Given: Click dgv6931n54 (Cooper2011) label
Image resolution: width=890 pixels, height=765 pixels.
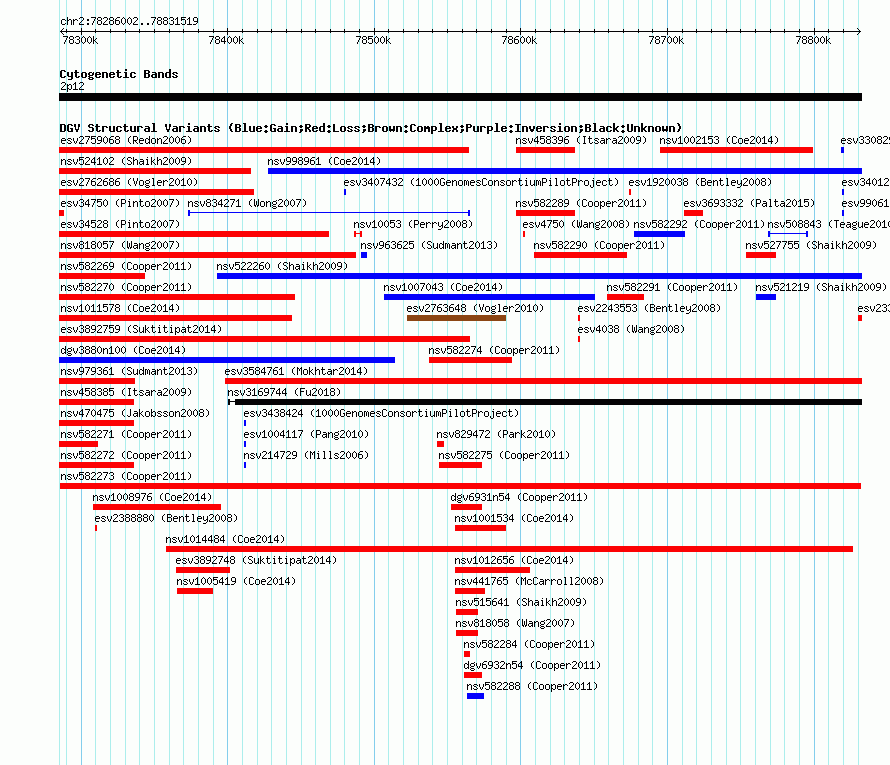Looking at the screenshot, I should 519,497.
